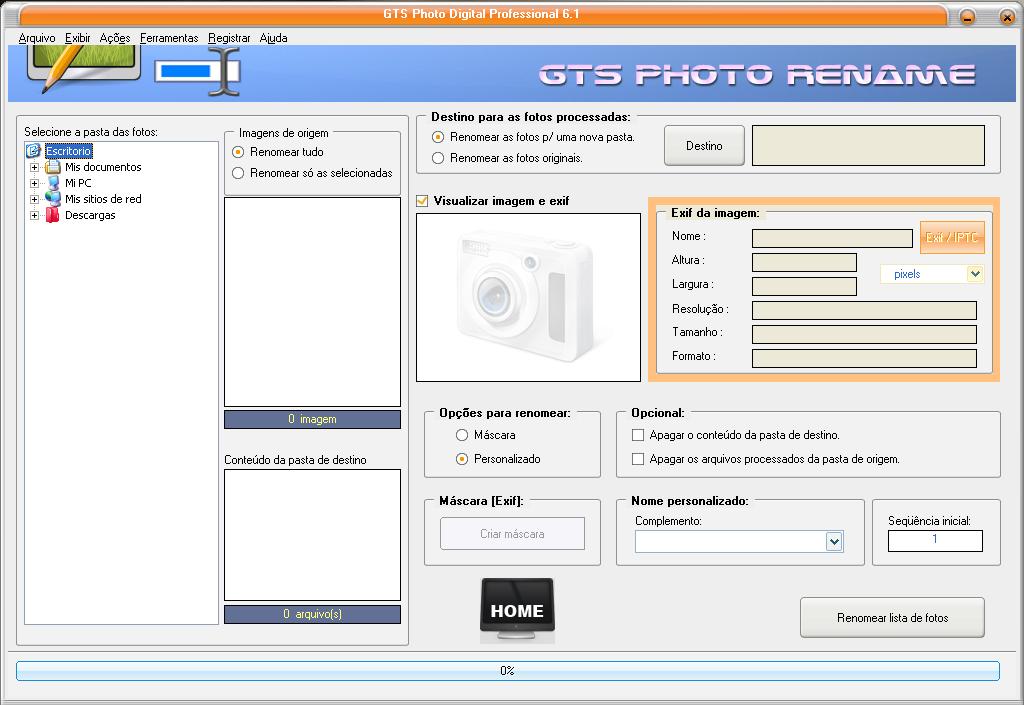Open the Ações menu

click(x=115, y=38)
